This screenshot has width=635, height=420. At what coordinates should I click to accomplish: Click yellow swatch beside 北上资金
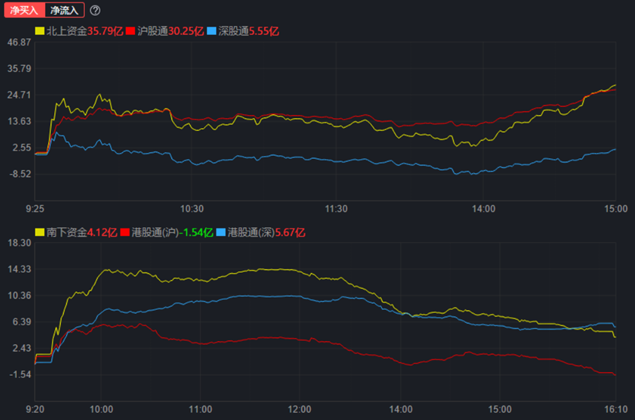pos(40,31)
